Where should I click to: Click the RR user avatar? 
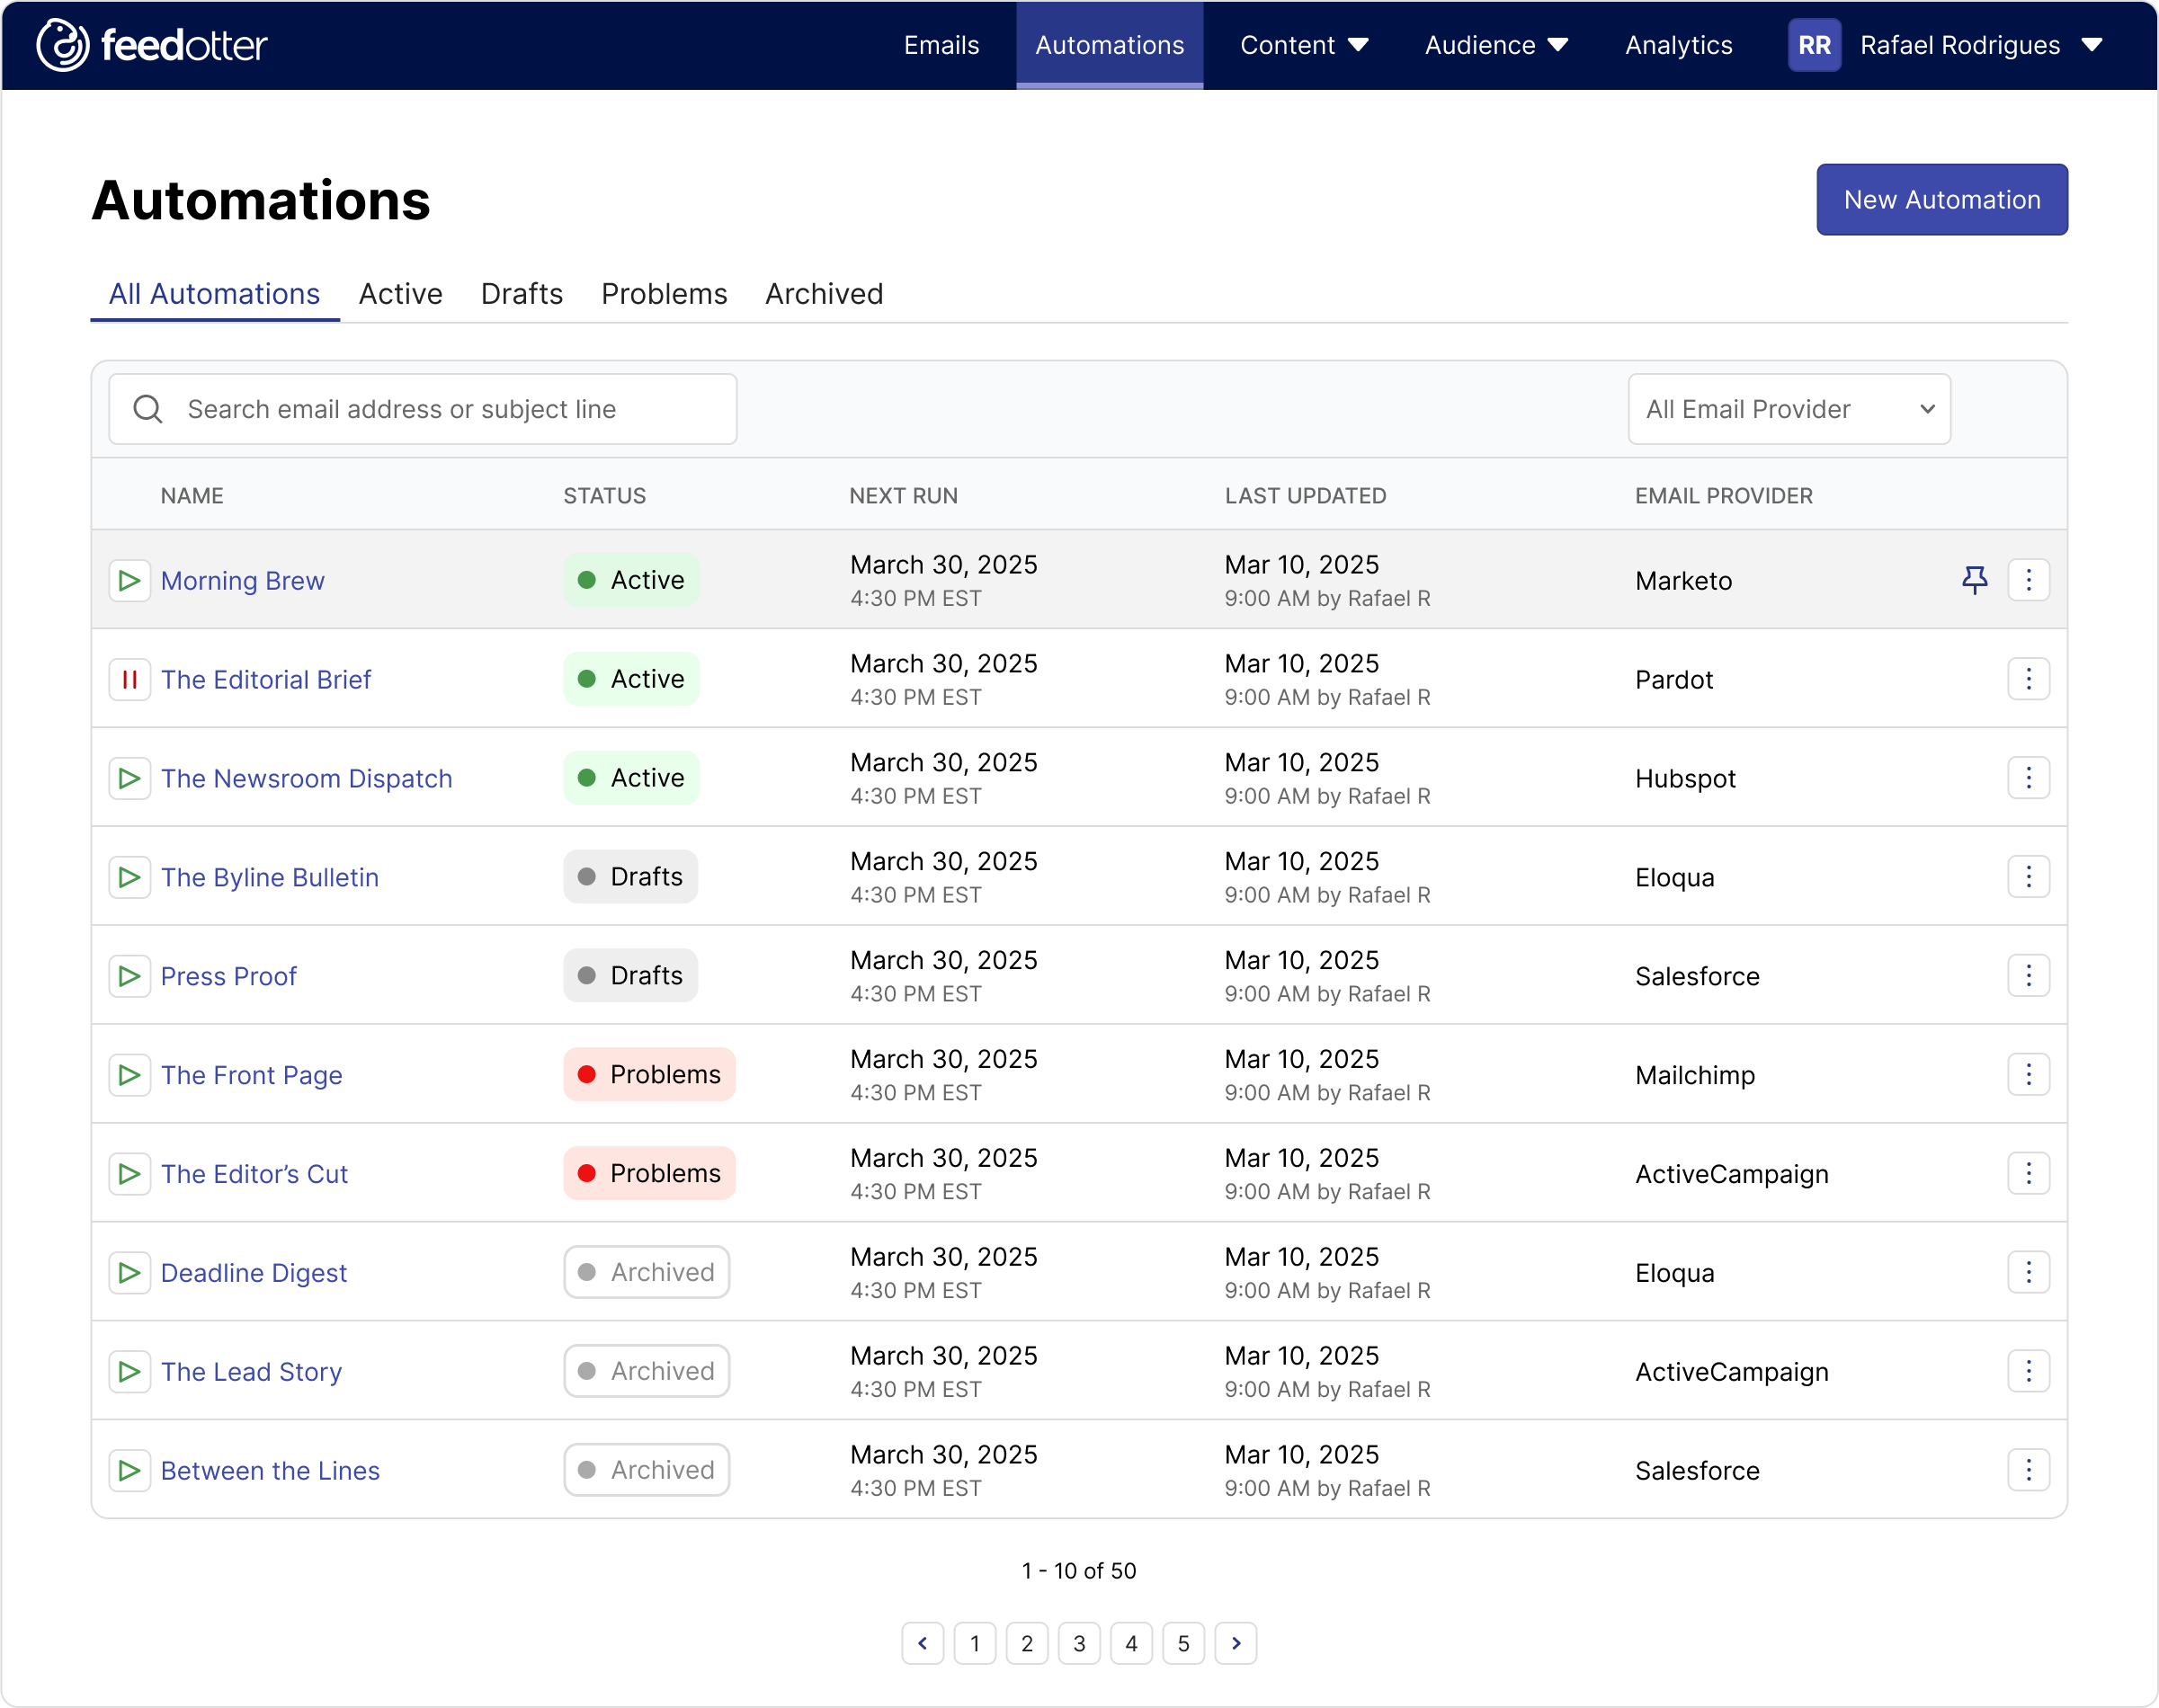coord(1814,45)
